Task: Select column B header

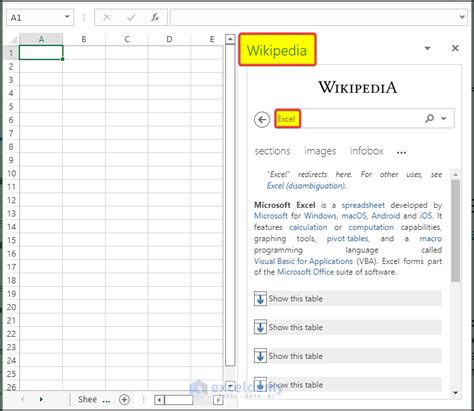Action: [84, 39]
